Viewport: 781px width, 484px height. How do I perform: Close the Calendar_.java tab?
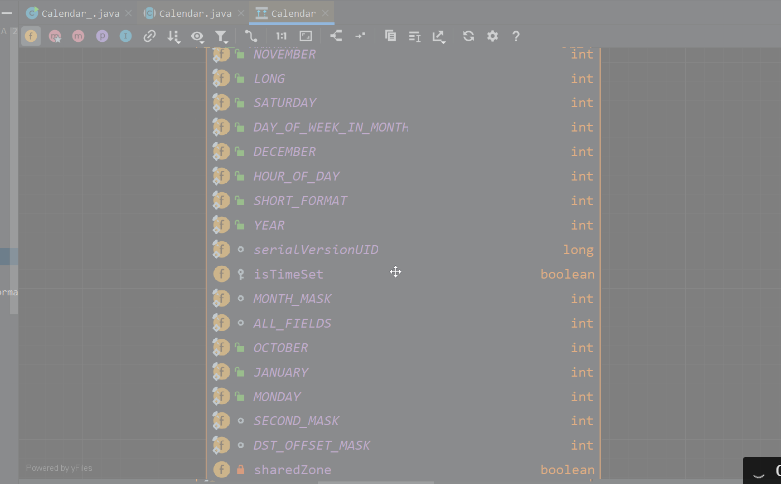tap(129, 13)
